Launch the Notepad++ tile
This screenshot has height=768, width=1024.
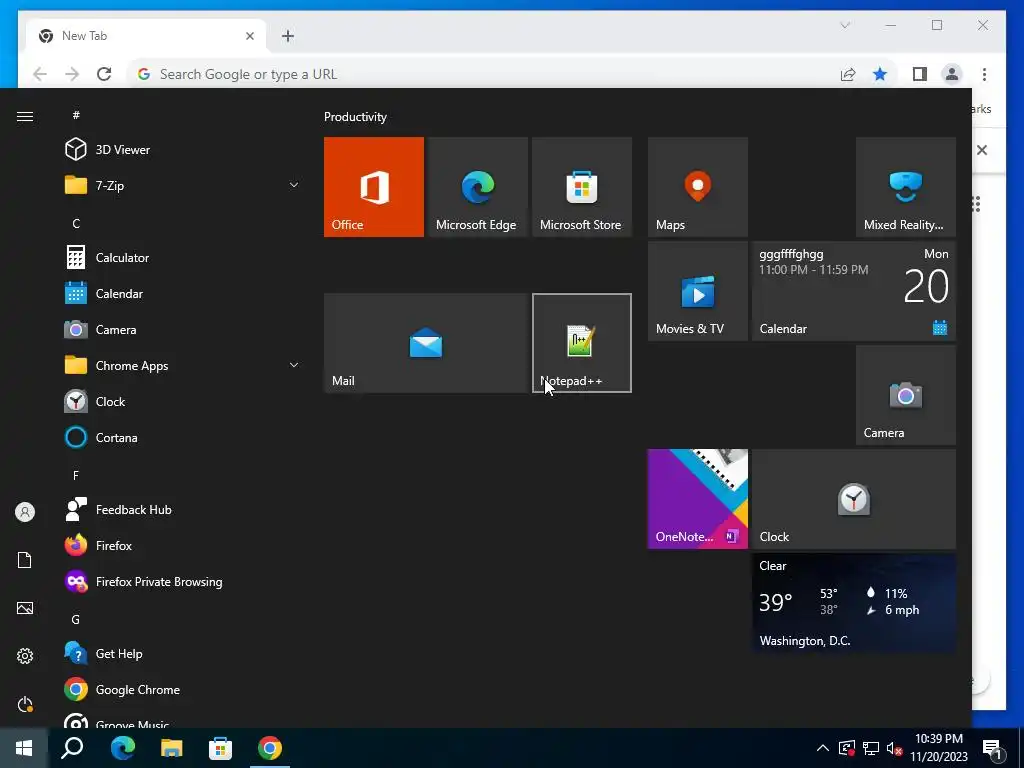click(582, 343)
